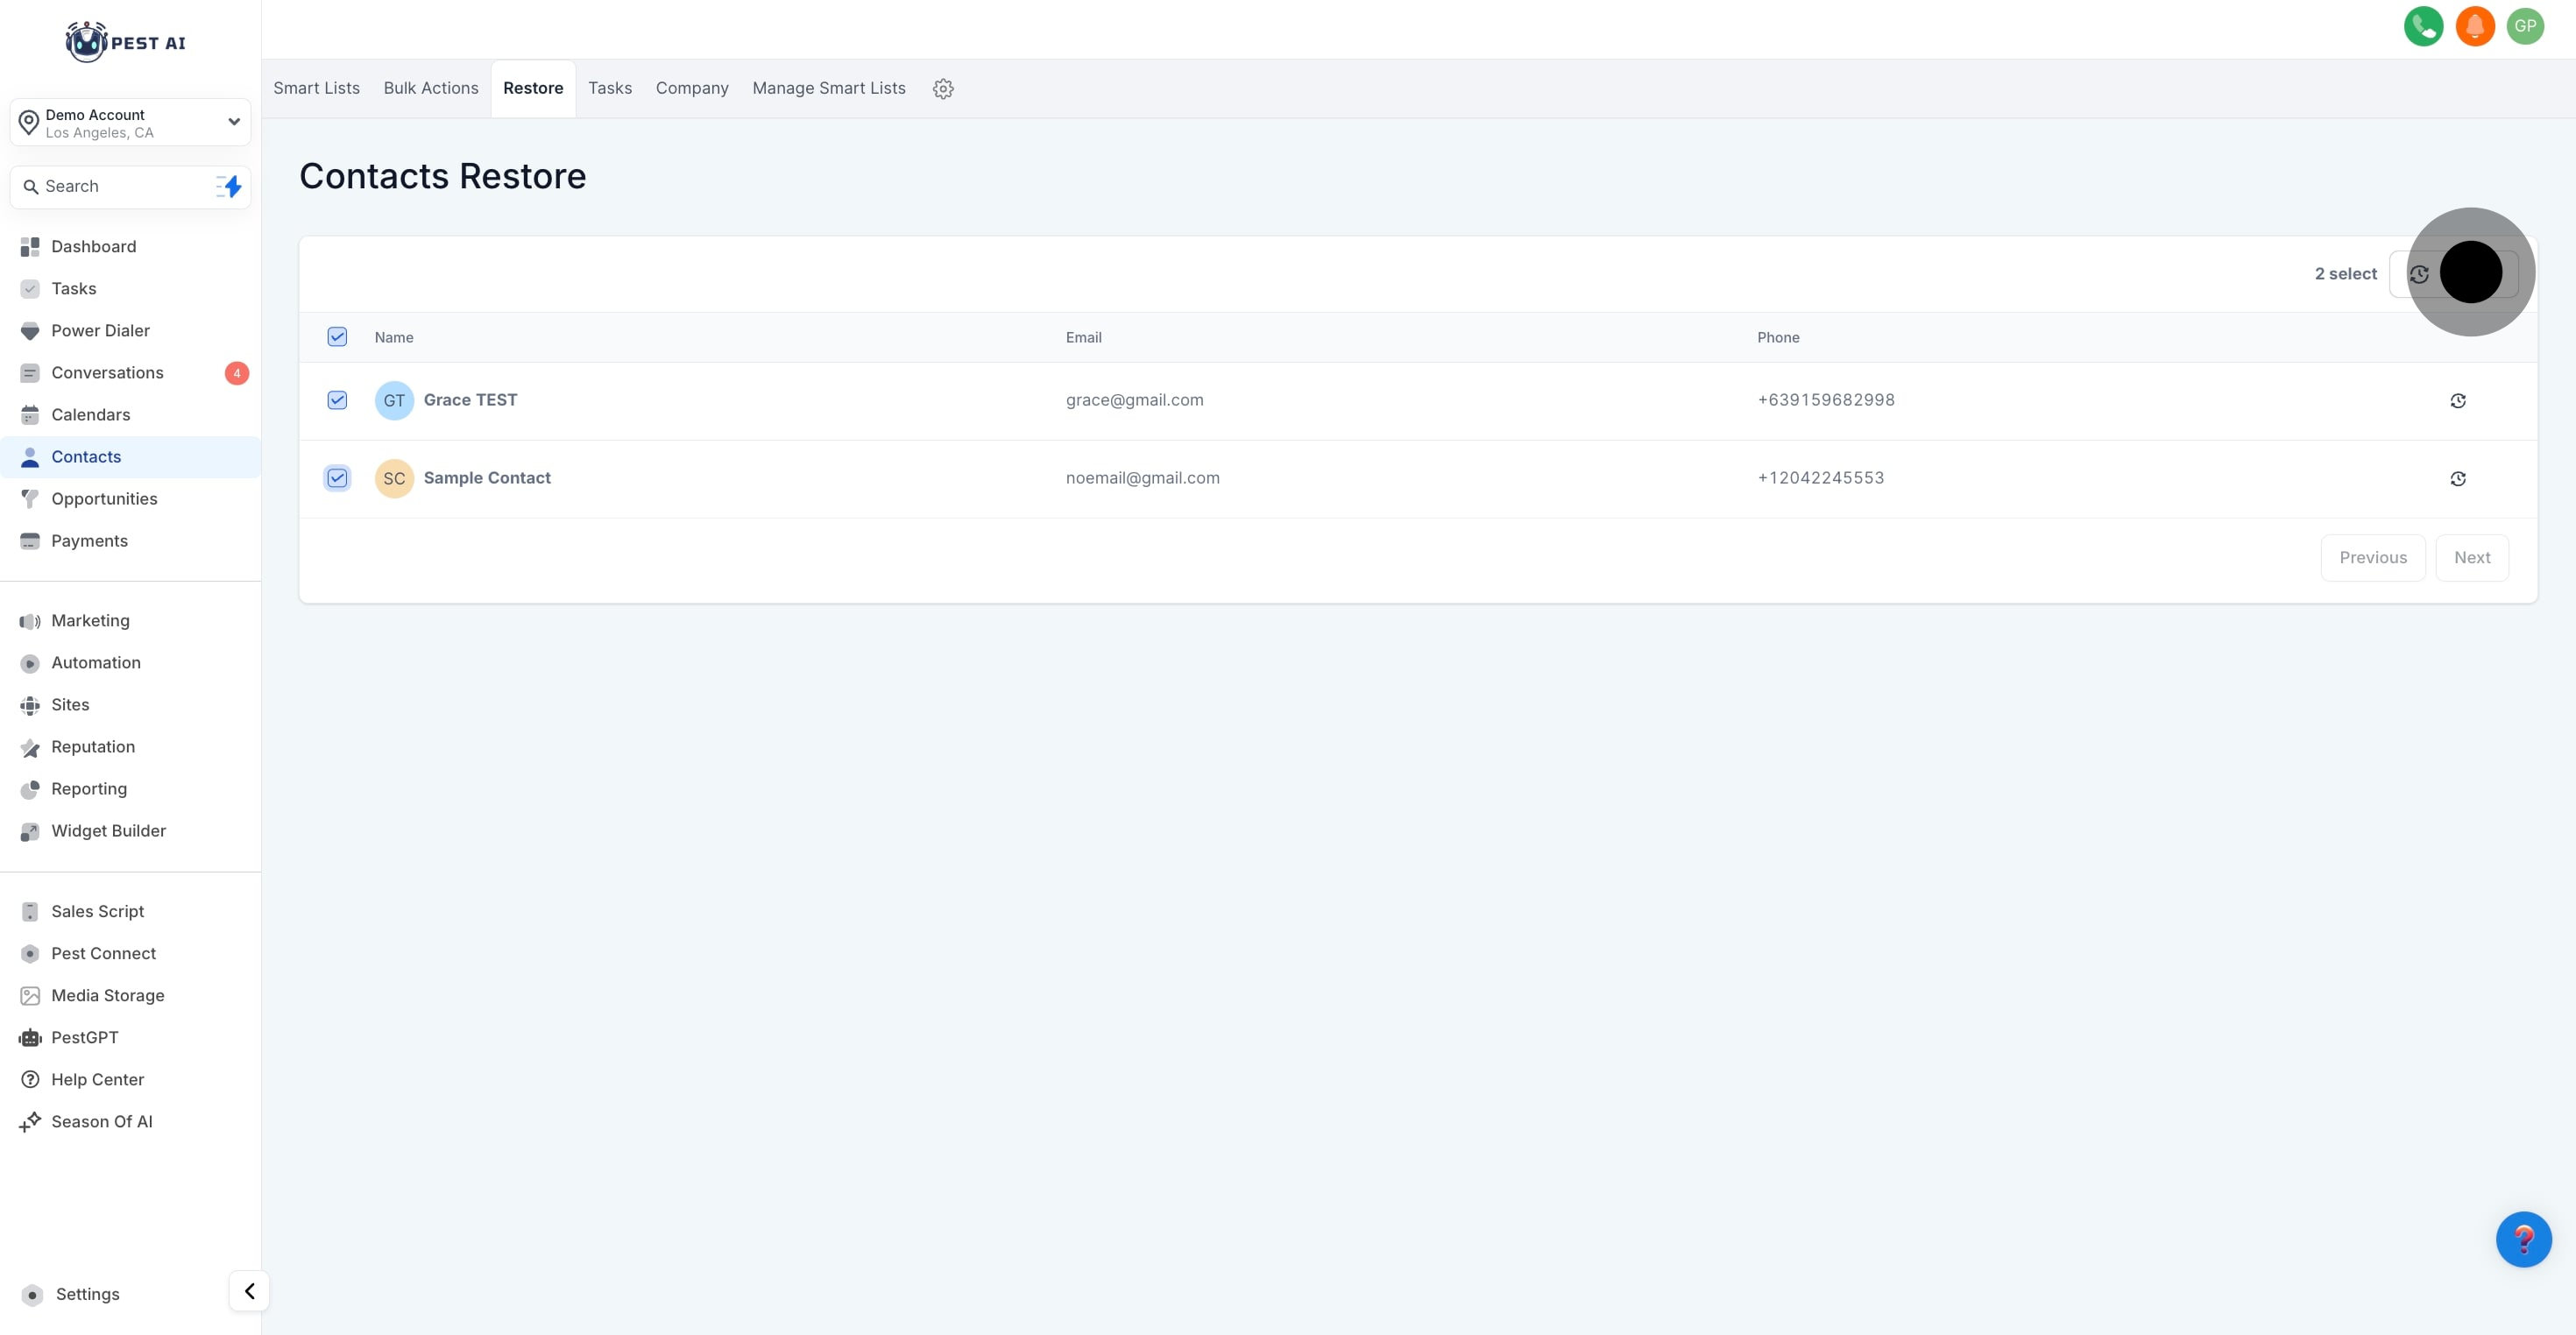Restore the Grace TEST contact row icon

click(2458, 401)
